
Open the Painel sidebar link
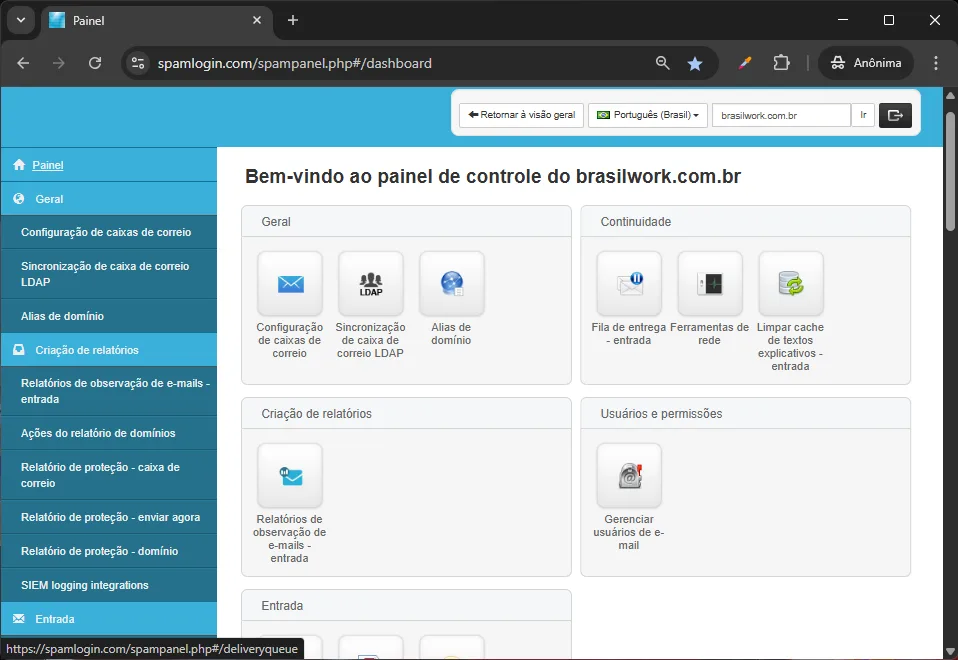coord(48,165)
